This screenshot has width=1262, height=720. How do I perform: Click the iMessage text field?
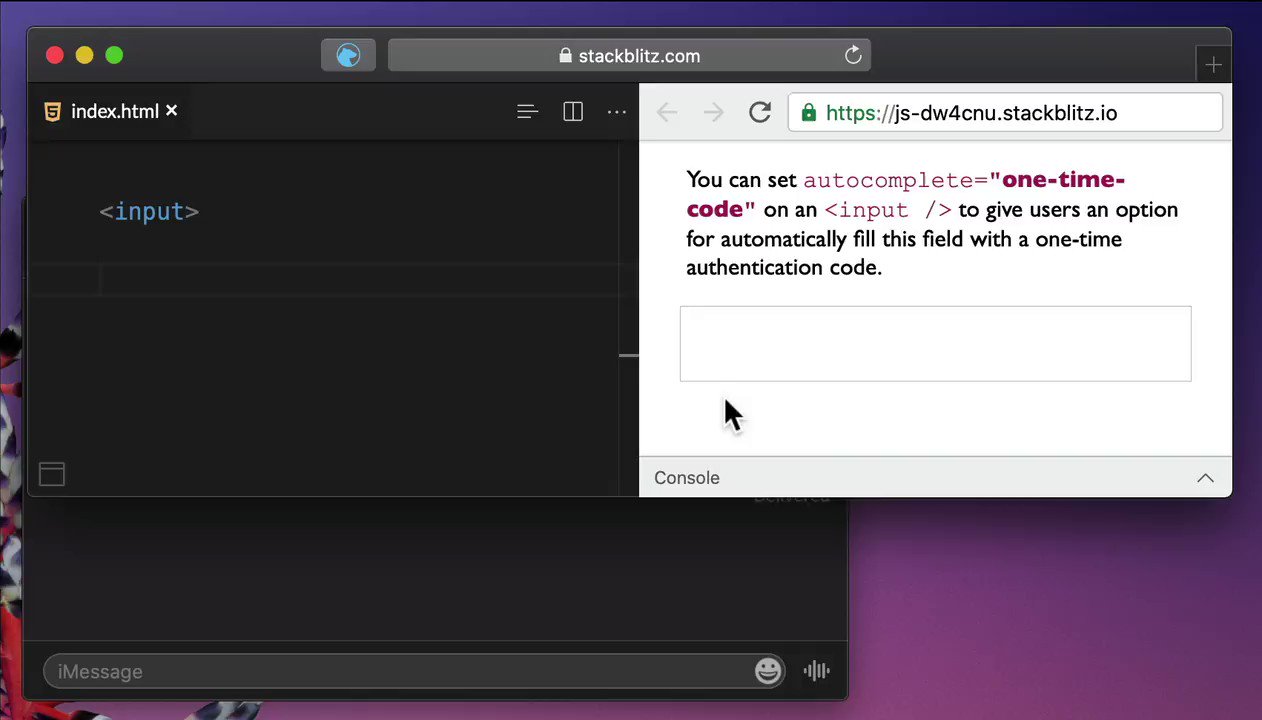coord(400,671)
